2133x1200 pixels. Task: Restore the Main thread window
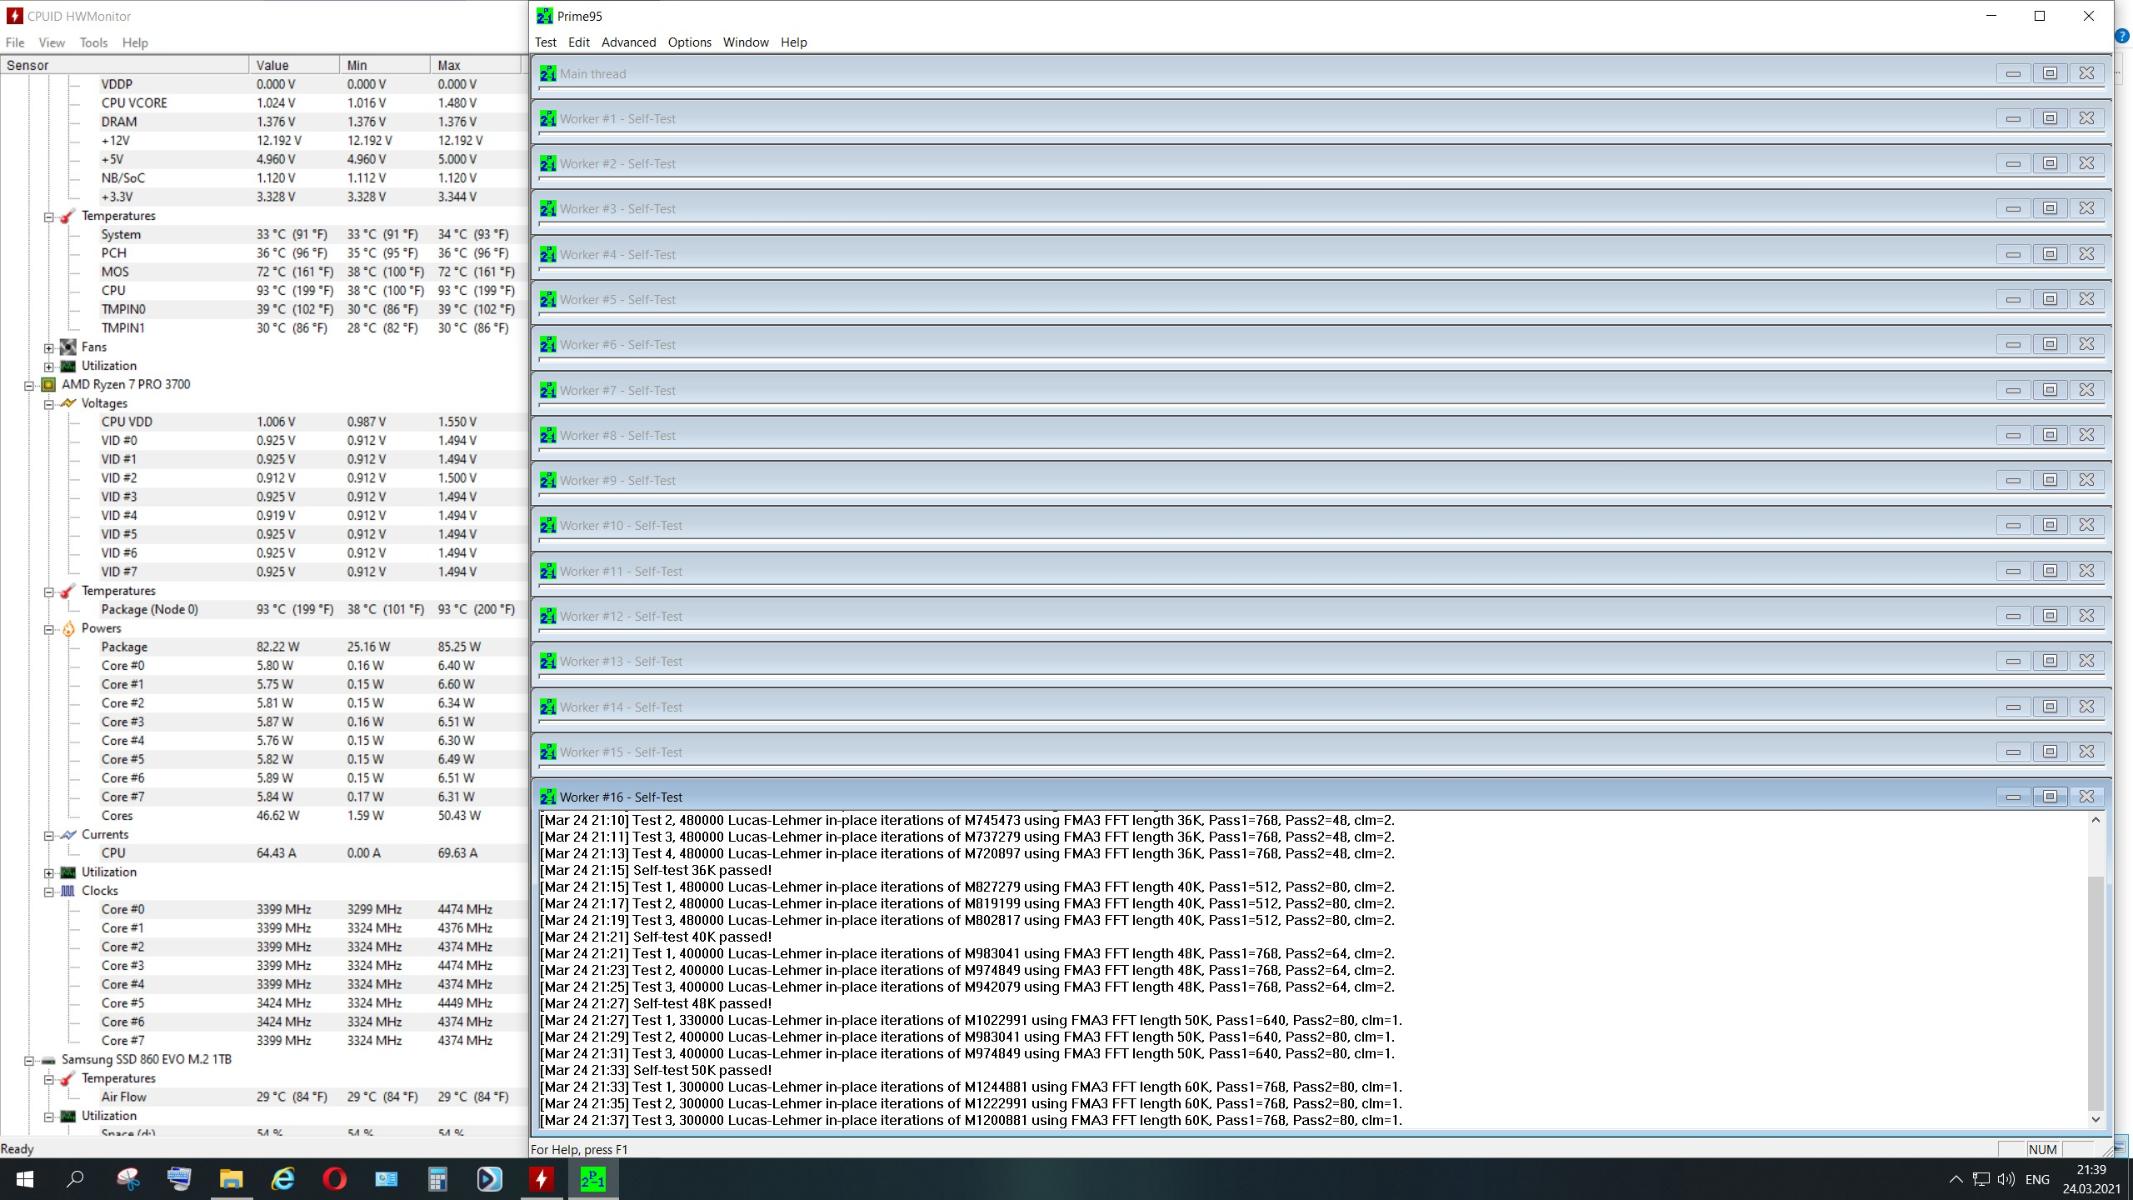[2049, 73]
